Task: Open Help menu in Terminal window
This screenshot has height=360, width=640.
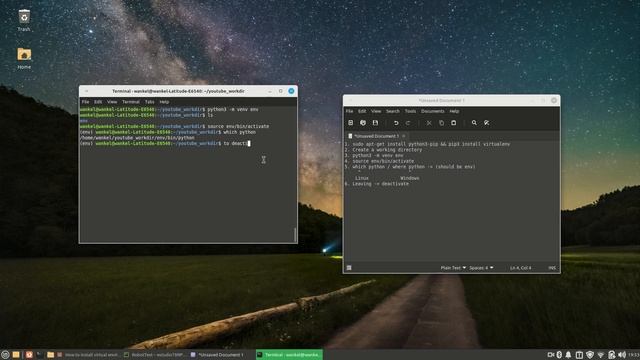Action: click(164, 102)
